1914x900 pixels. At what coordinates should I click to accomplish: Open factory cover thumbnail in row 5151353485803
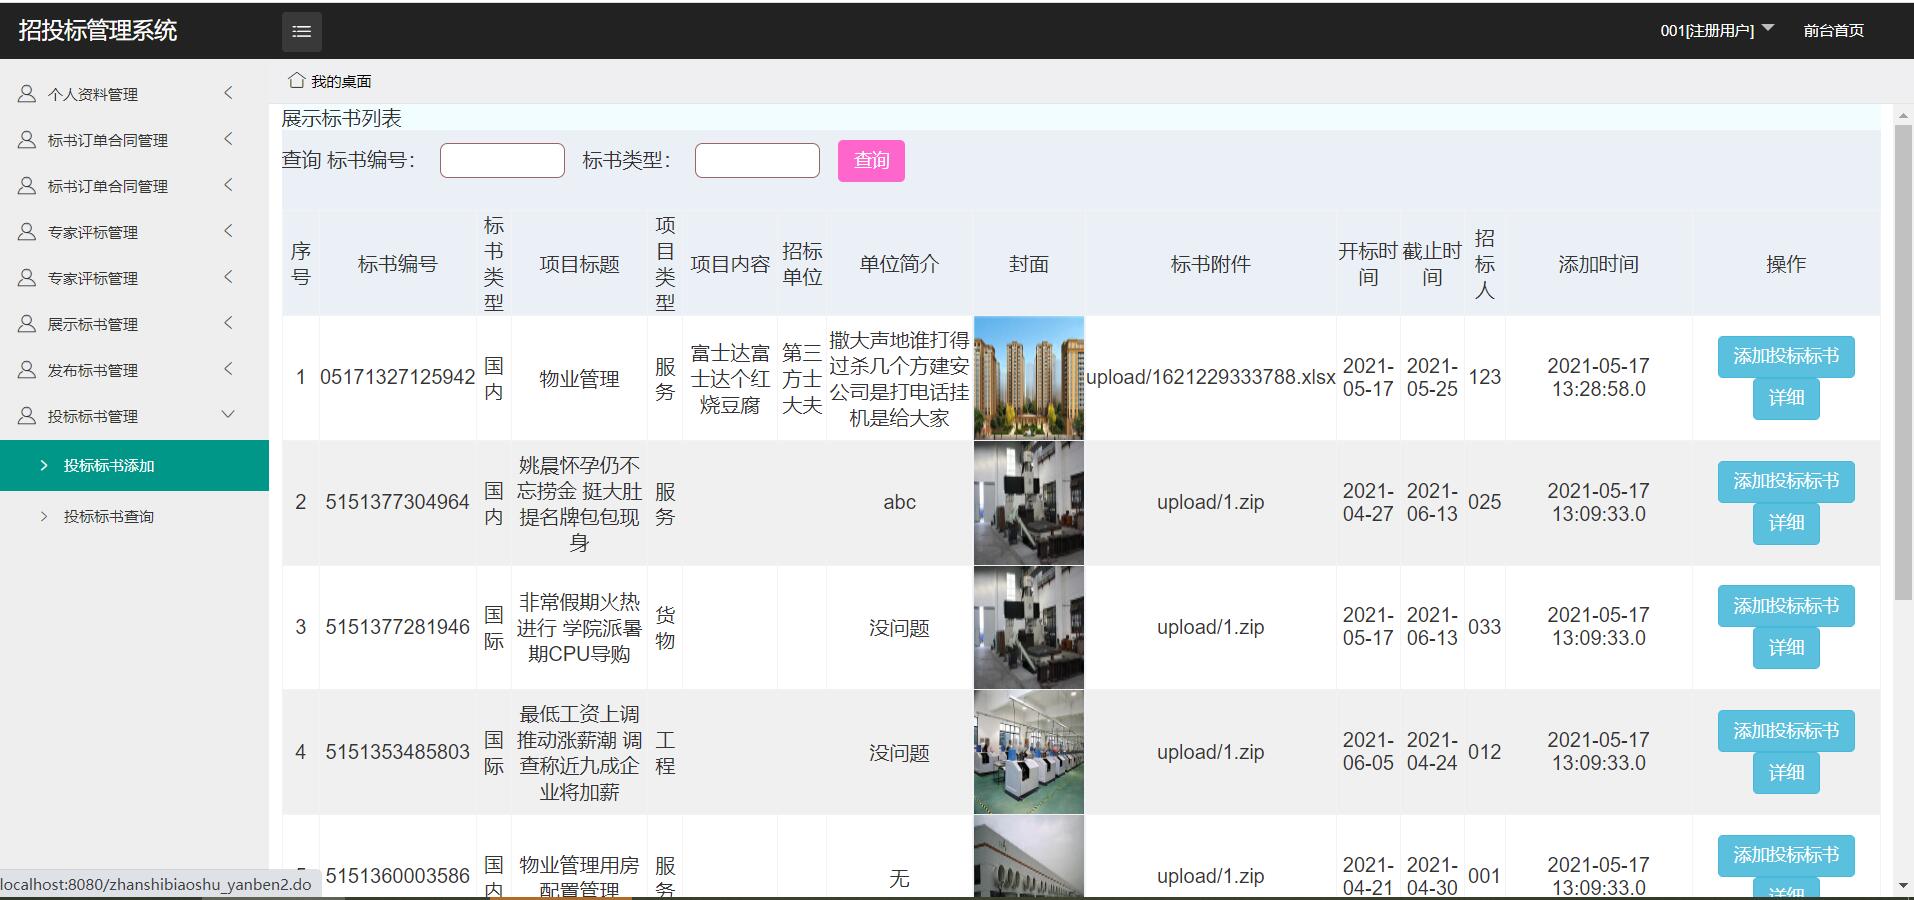point(1029,752)
